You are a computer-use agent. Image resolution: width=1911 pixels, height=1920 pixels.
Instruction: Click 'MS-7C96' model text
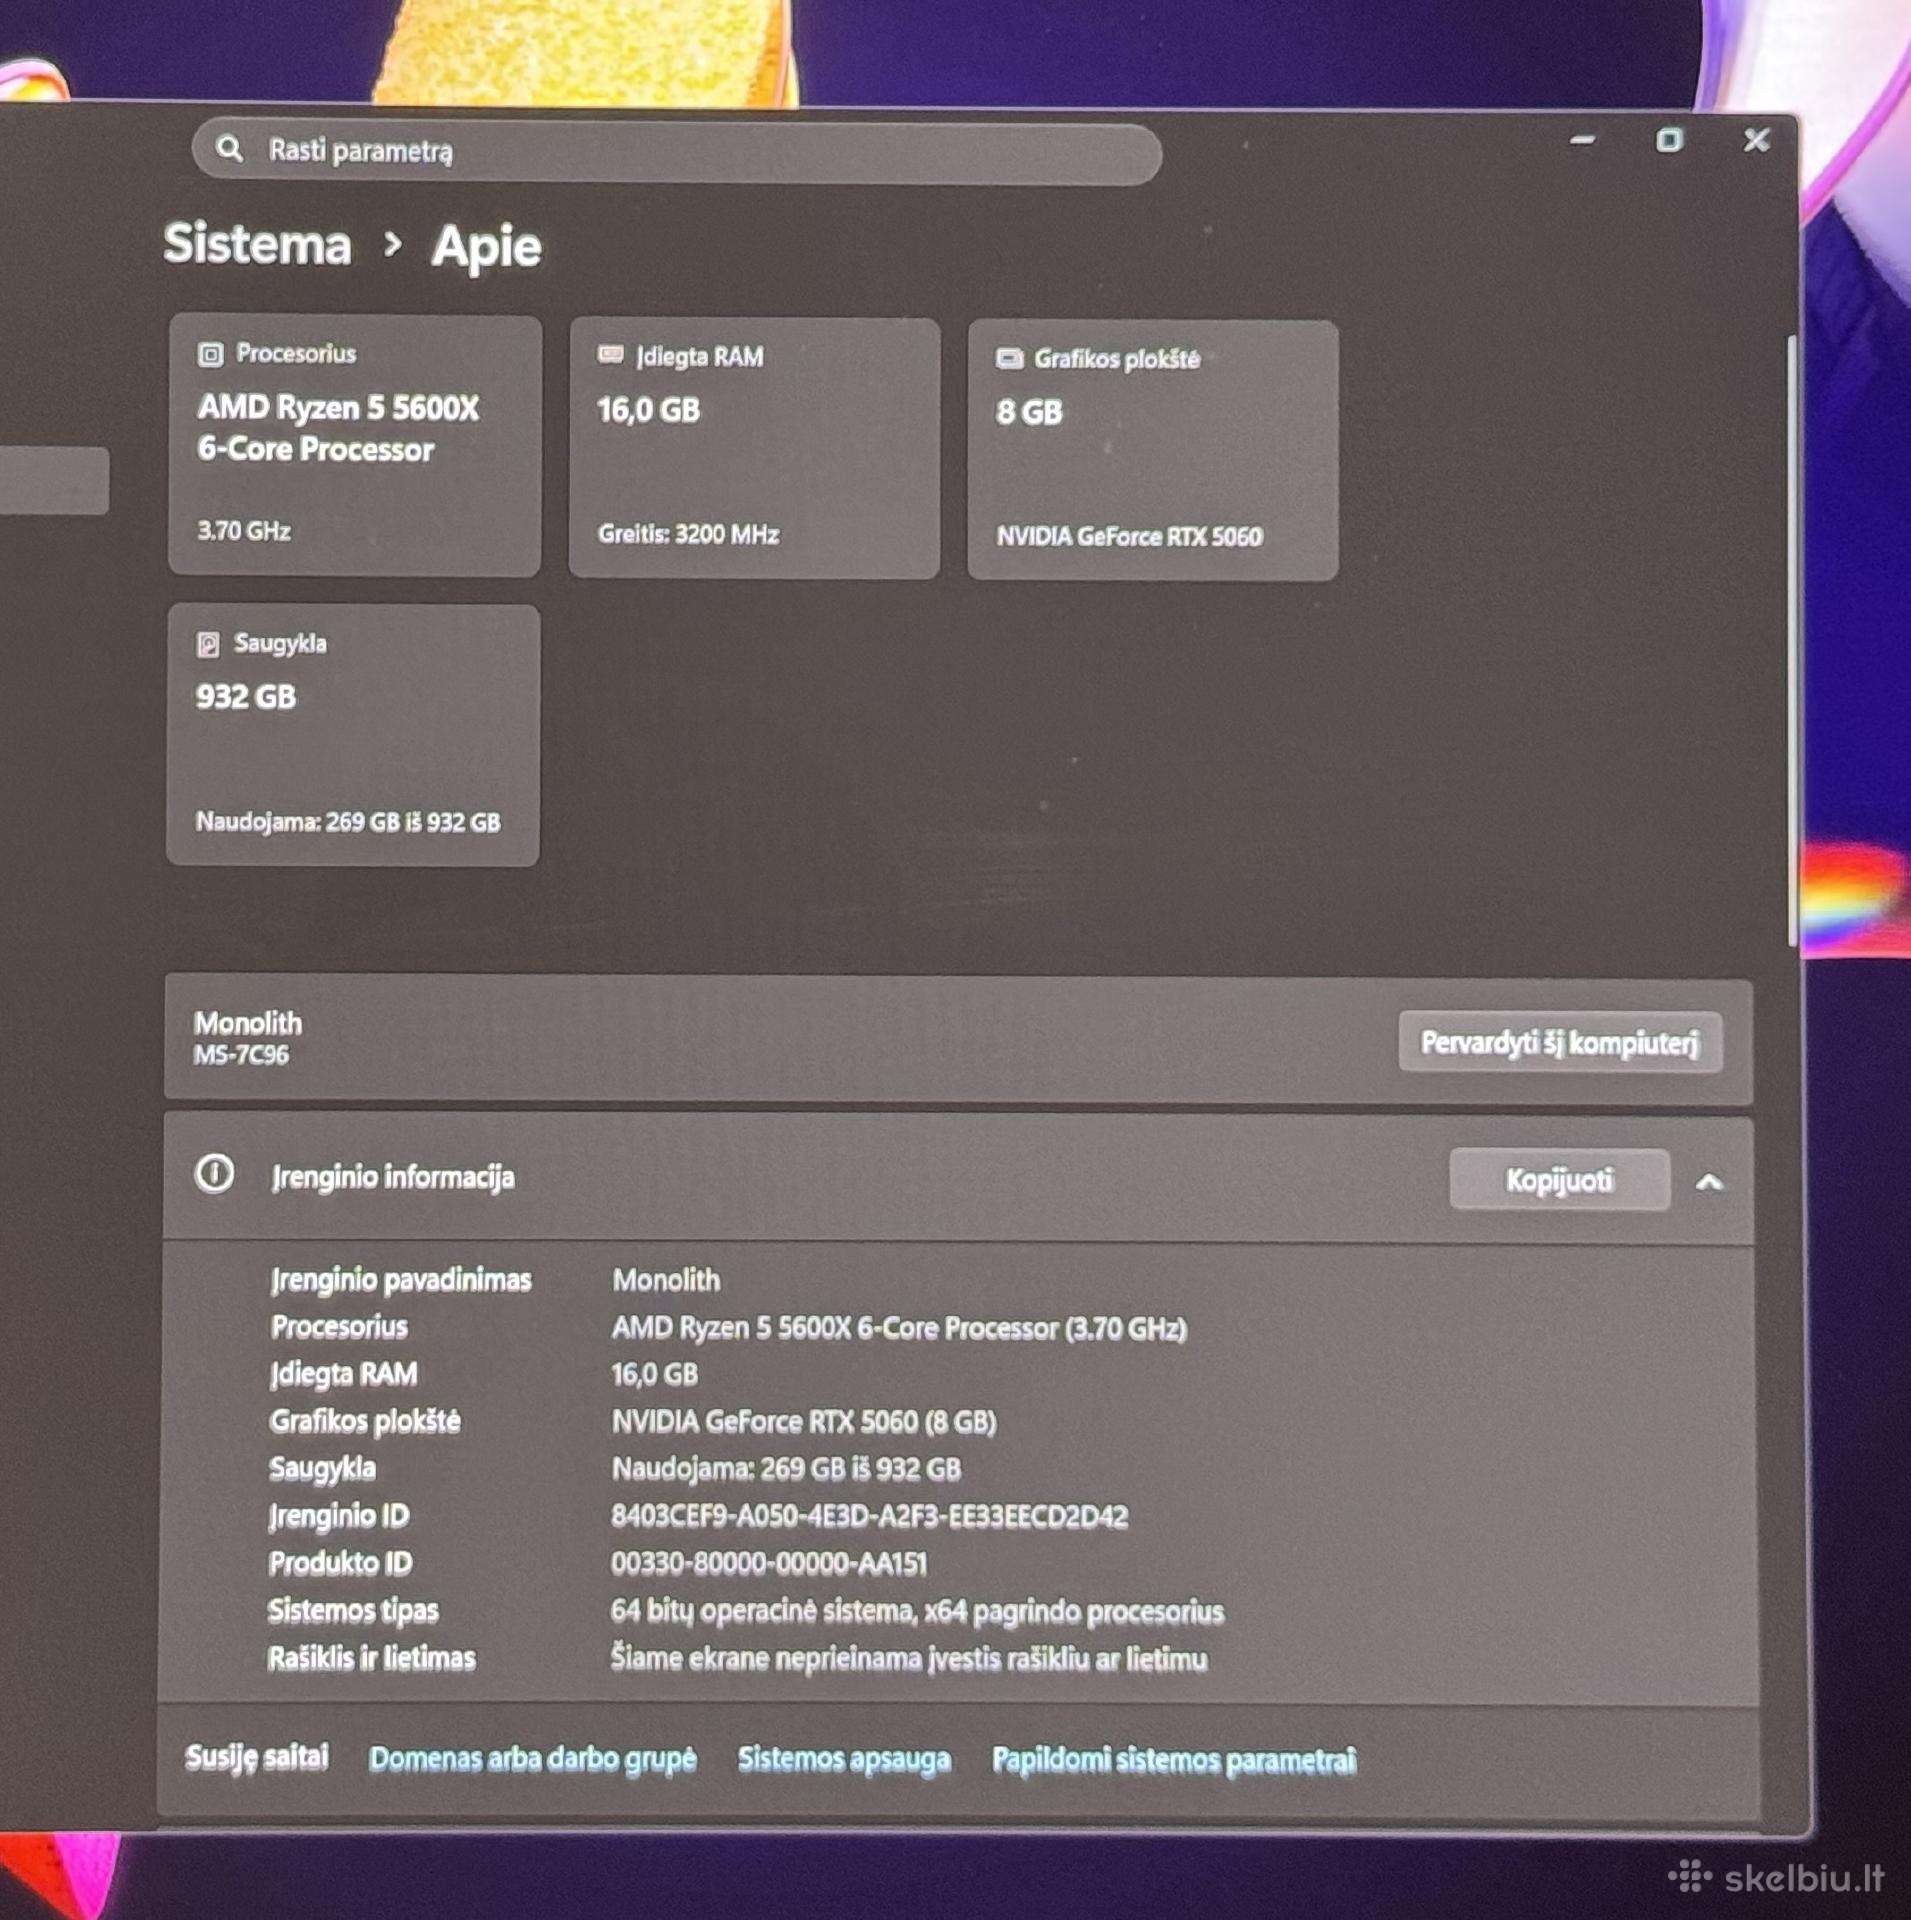241,1055
